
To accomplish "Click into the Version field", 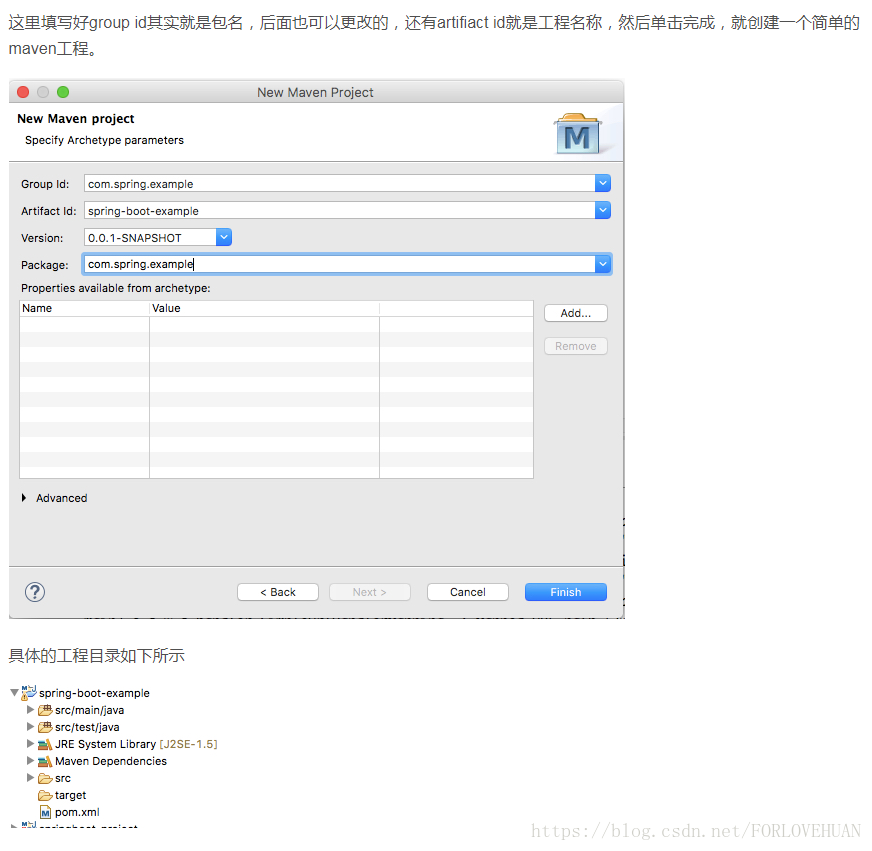I will (150, 238).
